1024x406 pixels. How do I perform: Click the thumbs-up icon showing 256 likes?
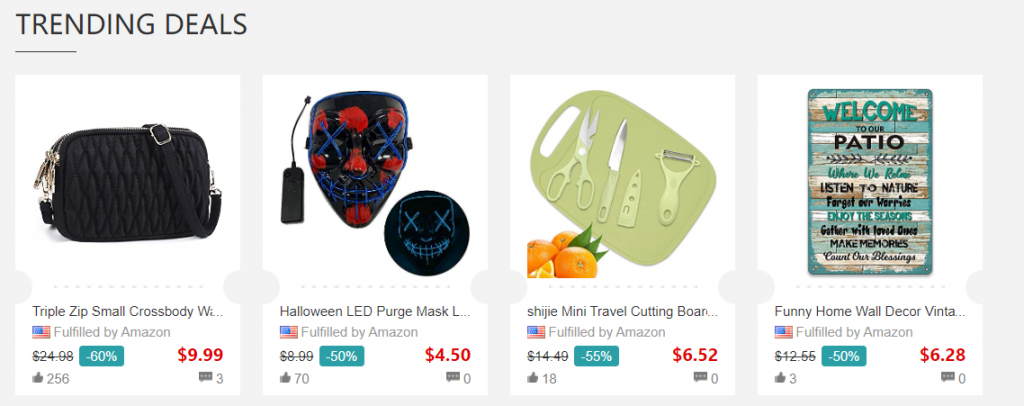pos(37,377)
